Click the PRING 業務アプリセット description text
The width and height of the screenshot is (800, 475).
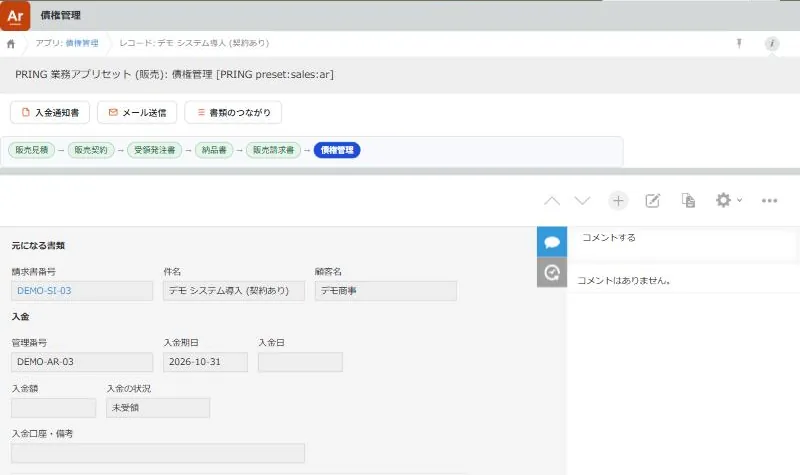point(174,74)
